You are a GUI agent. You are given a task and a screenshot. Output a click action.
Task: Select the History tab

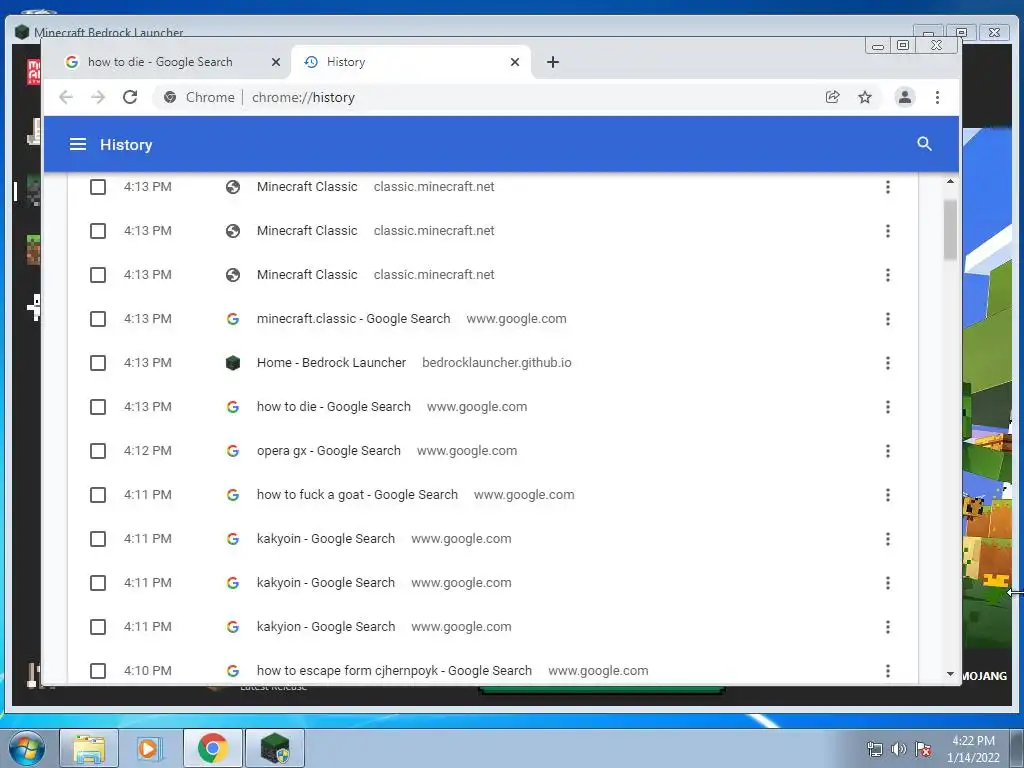(x=410, y=62)
